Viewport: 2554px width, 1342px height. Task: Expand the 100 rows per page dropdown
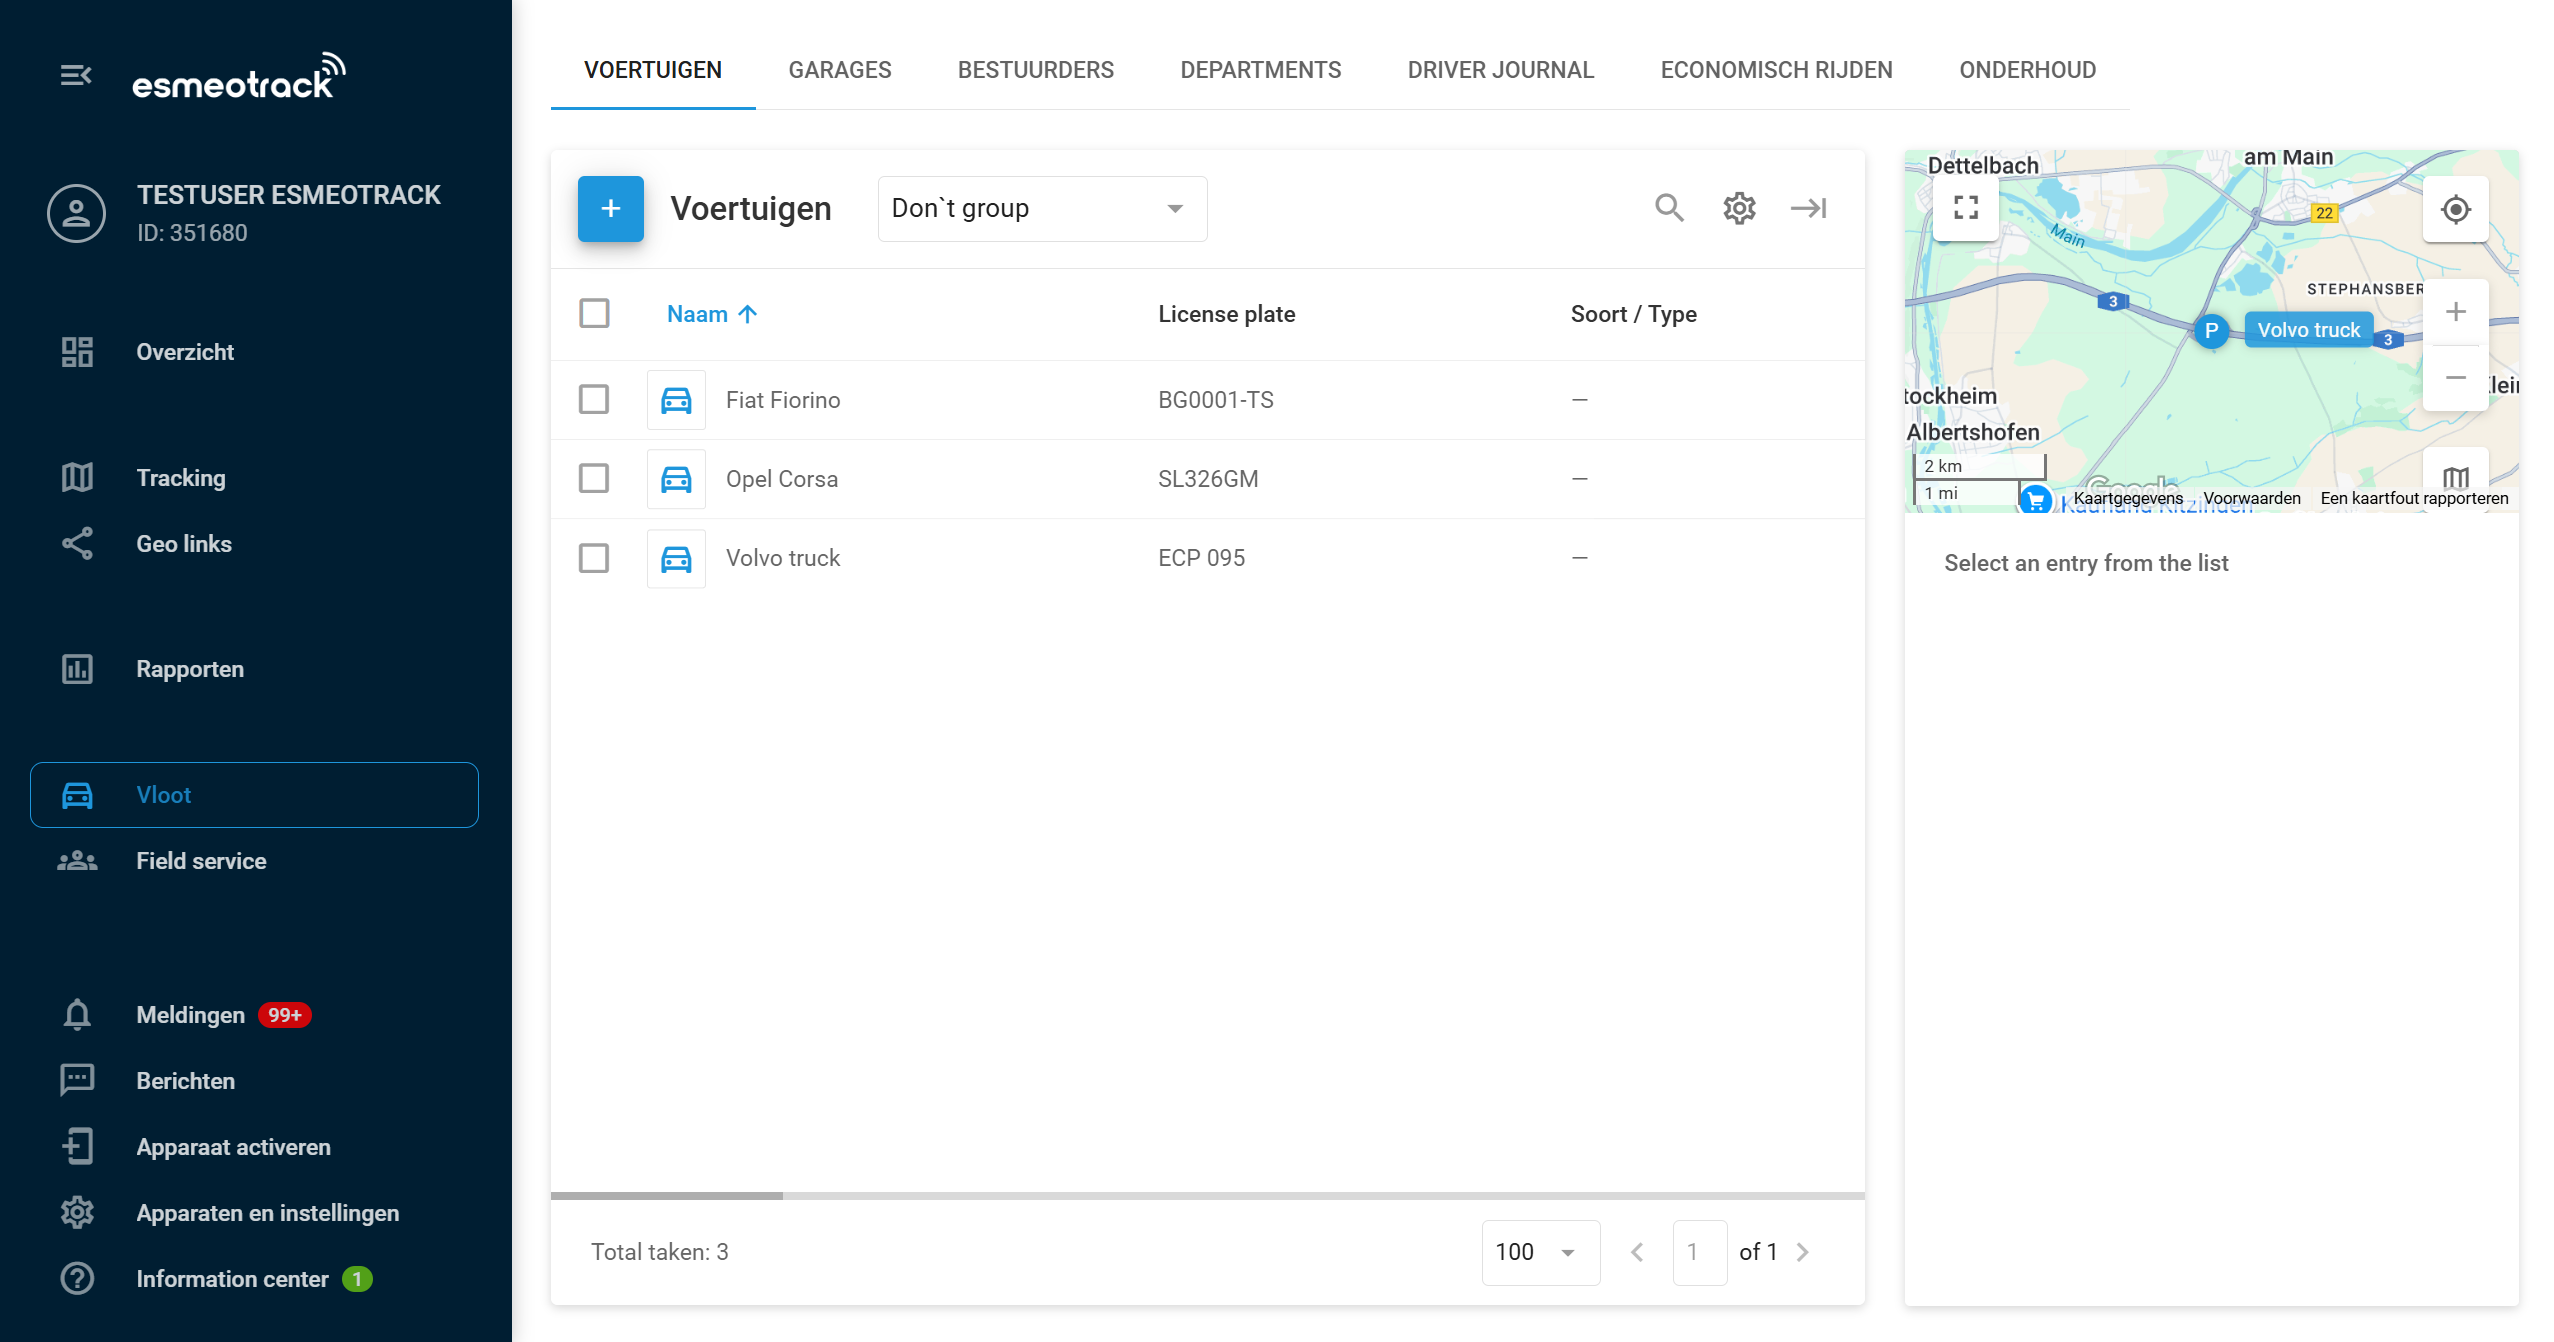(1539, 1252)
